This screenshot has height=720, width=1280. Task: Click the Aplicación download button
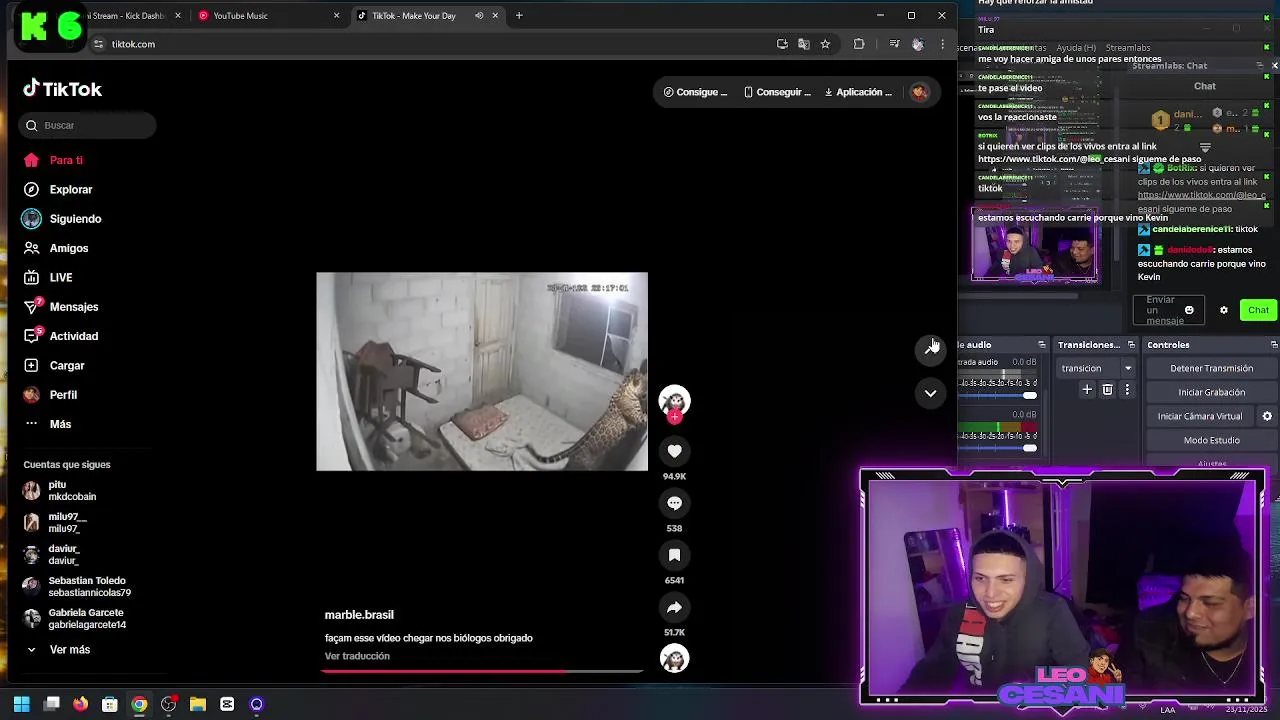click(858, 92)
